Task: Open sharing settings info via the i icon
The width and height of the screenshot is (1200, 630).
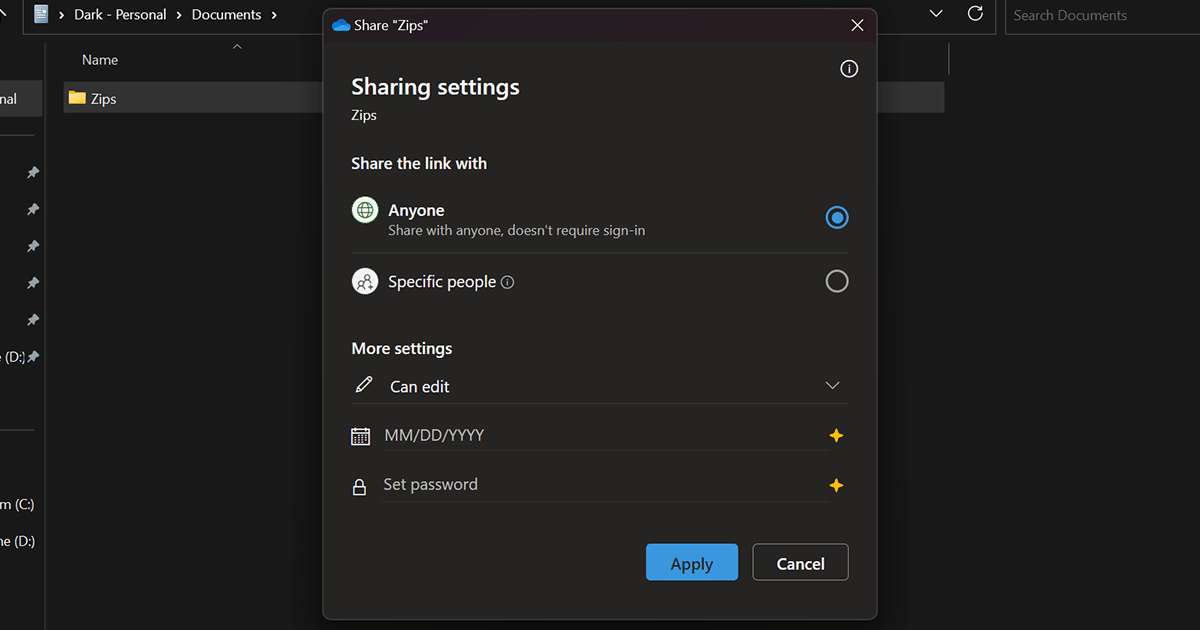Action: (849, 68)
